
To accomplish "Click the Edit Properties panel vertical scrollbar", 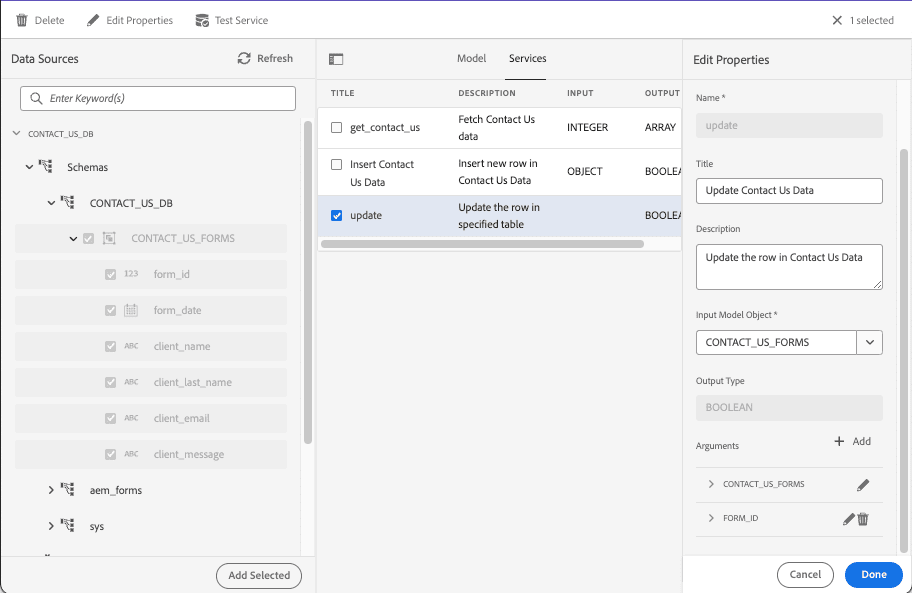I will point(903,351).
